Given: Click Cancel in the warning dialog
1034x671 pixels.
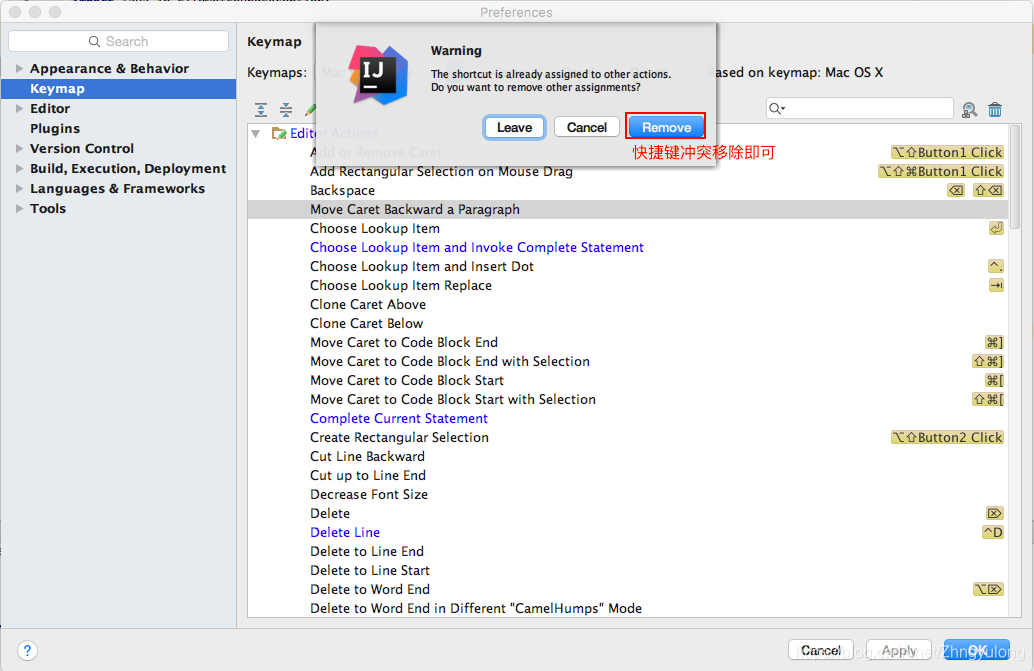Looking at the screenshot, I should pyautogui.click(x=586, y=127).
